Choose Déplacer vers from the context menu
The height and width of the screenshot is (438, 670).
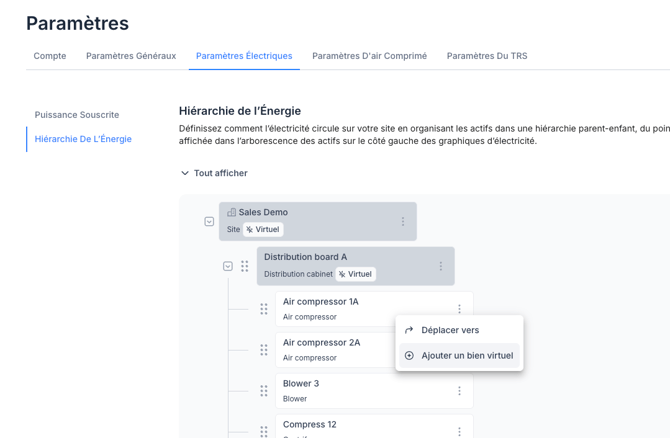click(x=449, y=330)
